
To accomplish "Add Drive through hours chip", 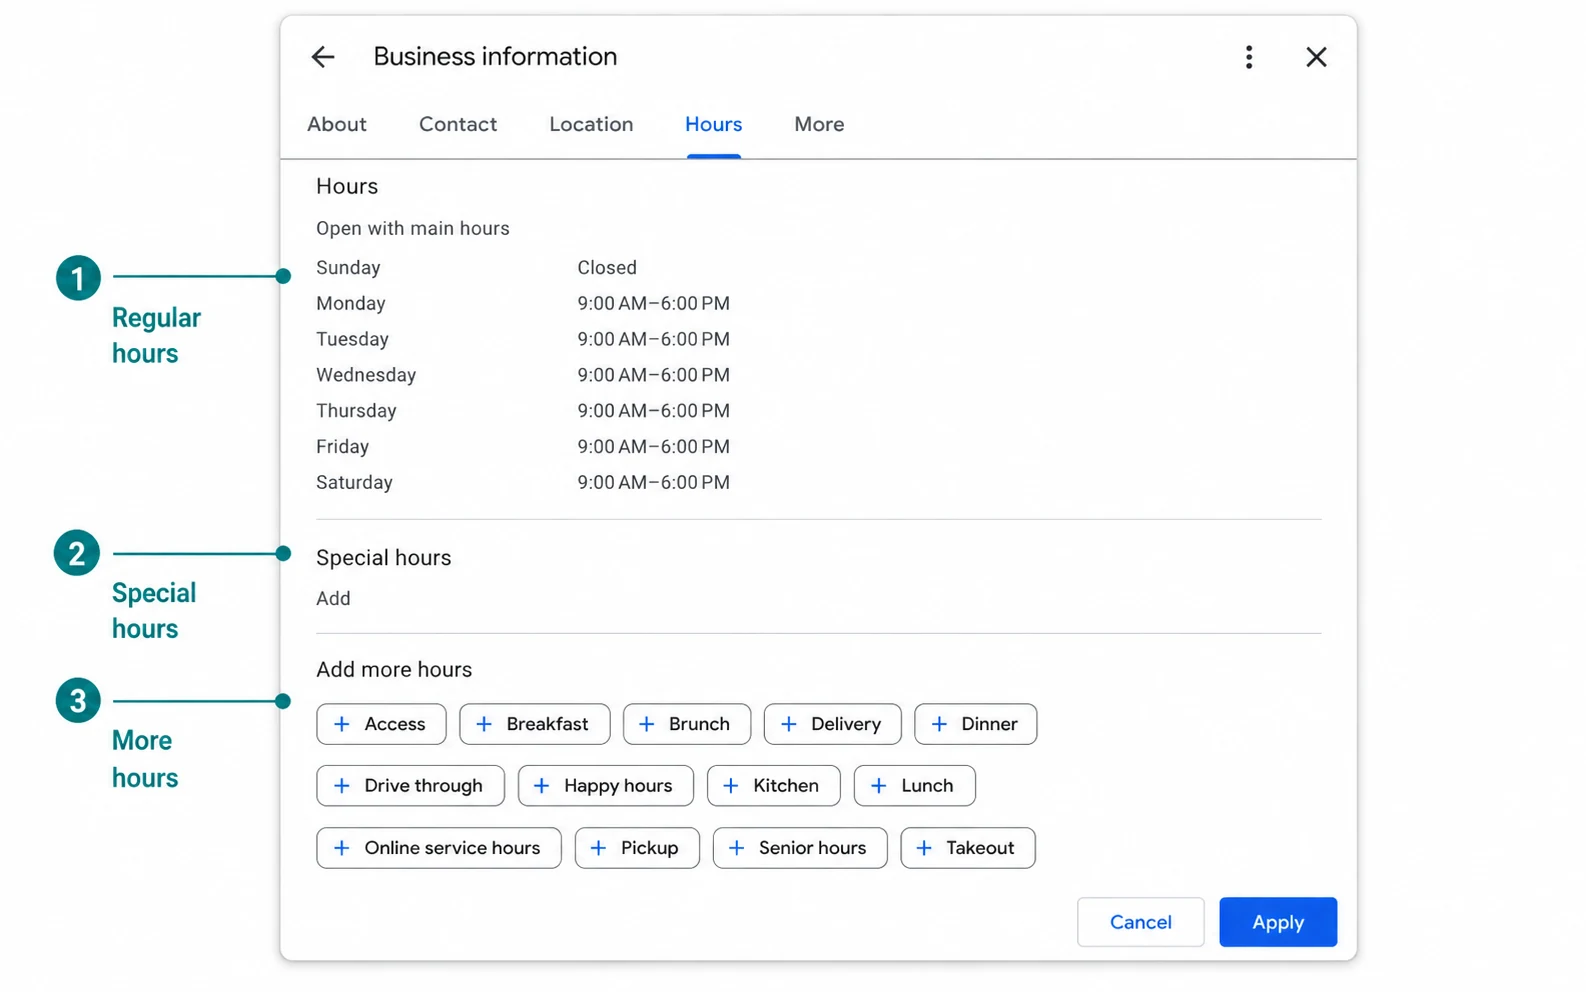I will [x=410, y=786].
